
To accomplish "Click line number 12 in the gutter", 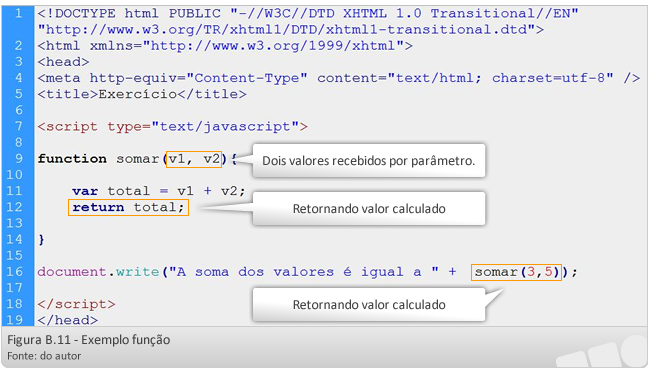I will click(x=14, y=207).
